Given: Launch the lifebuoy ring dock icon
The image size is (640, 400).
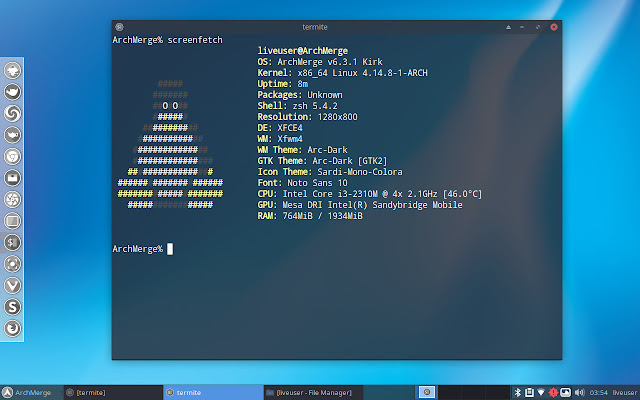Looking at the screenshot, I should pos(12,264).
